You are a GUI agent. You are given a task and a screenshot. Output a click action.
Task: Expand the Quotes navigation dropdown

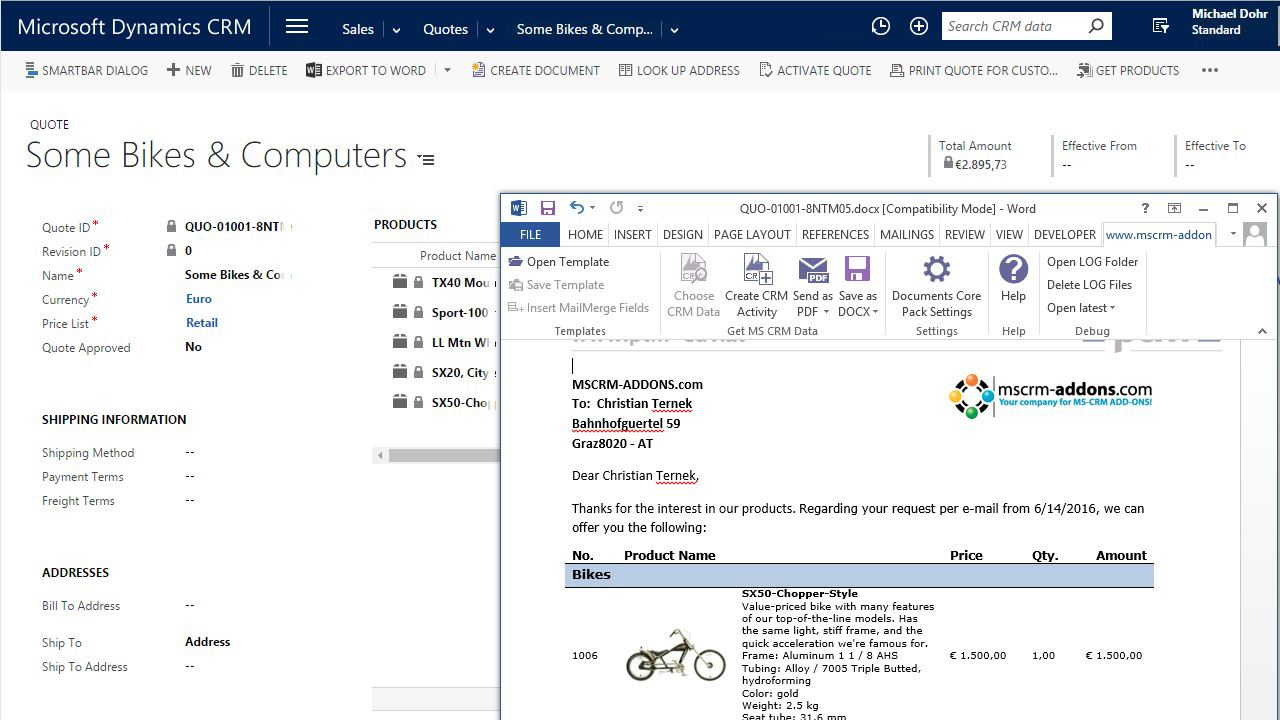pyautogui.click(x=491, y=30)
